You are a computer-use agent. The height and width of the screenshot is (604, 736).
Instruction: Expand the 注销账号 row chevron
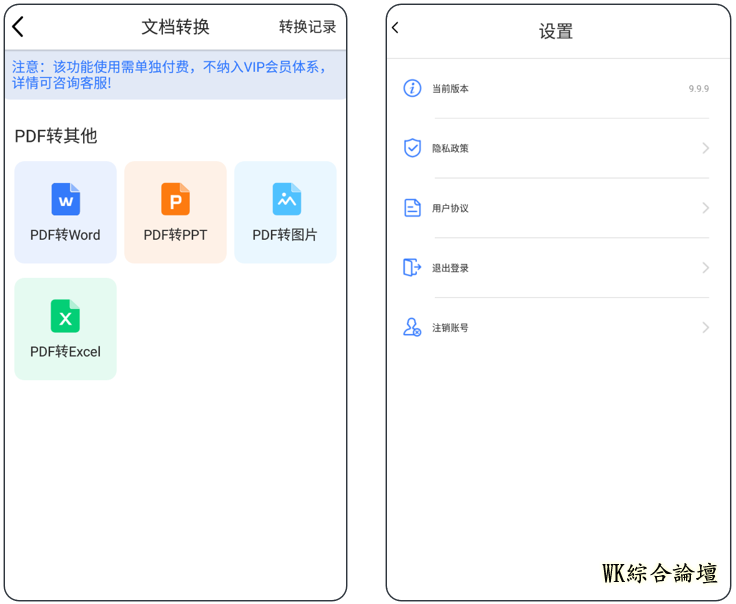tap(705, 328)
